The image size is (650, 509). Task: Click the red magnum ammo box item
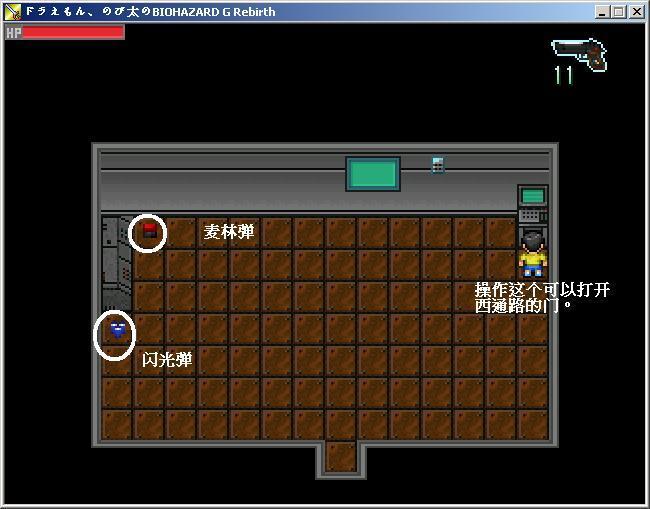click(x=150, y=230)
